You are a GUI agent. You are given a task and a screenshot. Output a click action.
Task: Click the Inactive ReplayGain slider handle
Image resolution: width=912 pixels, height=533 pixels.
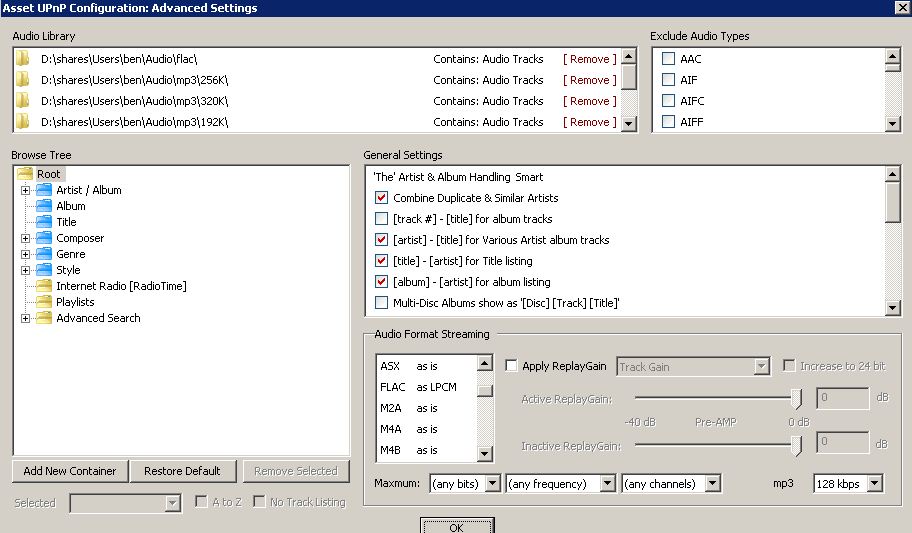pos(797,446)
